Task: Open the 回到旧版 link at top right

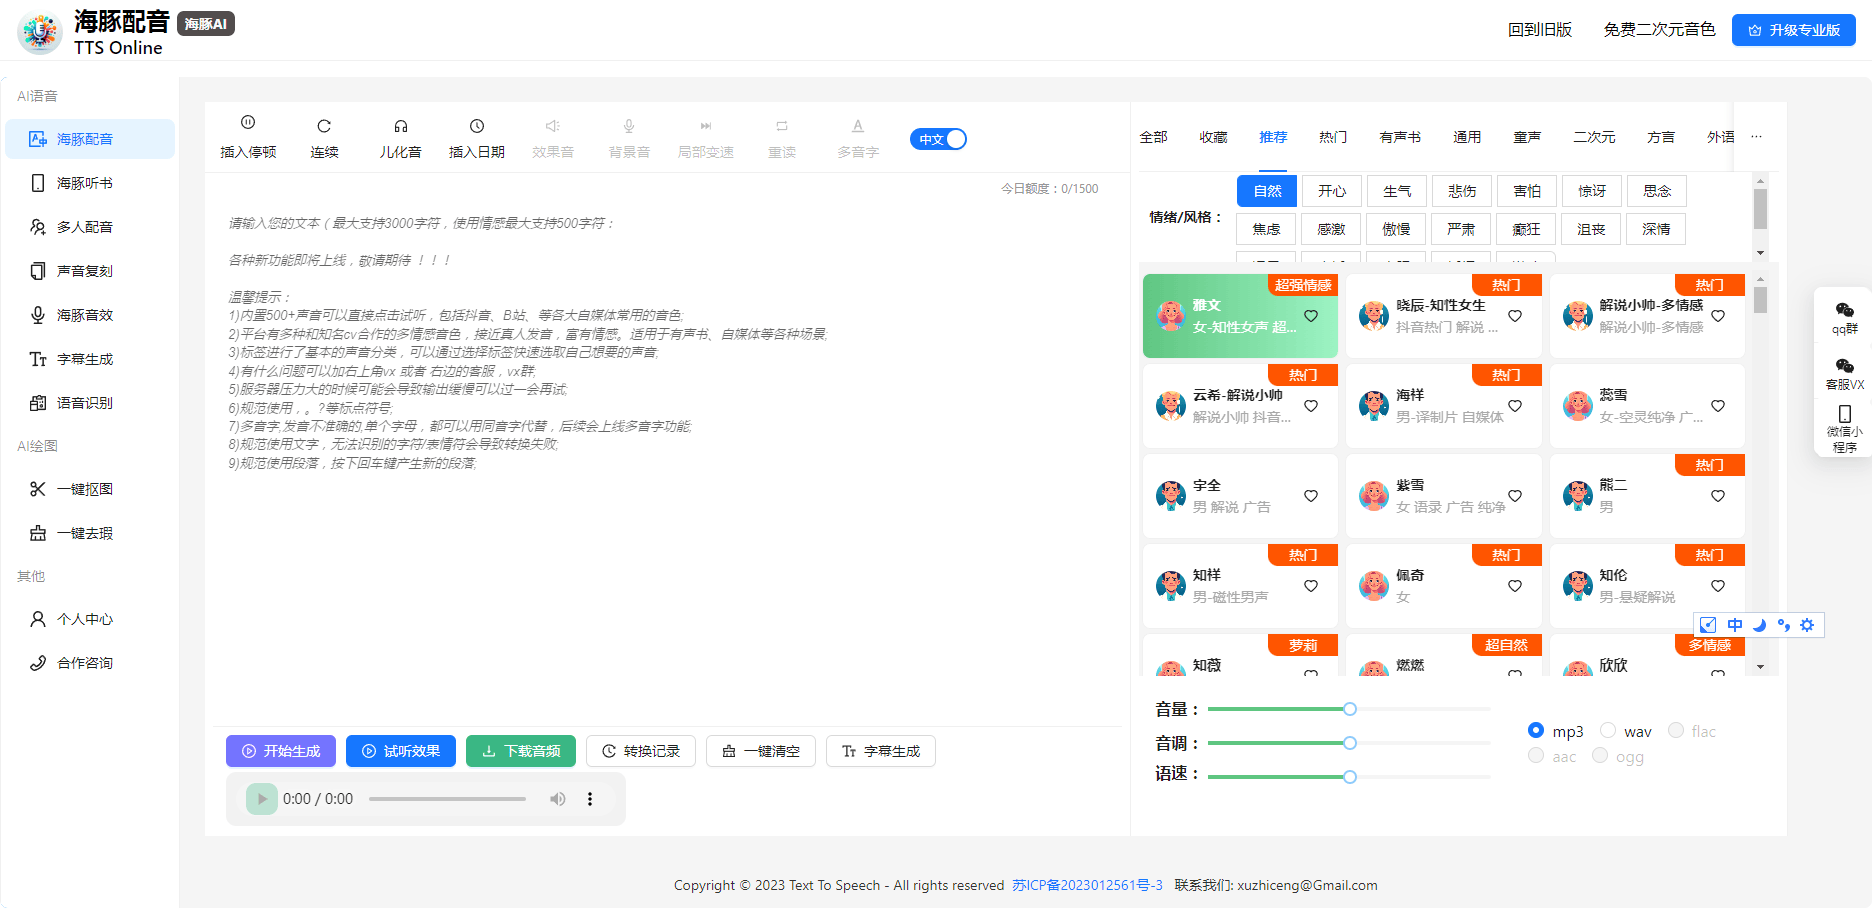Action: pos(1540,30)
